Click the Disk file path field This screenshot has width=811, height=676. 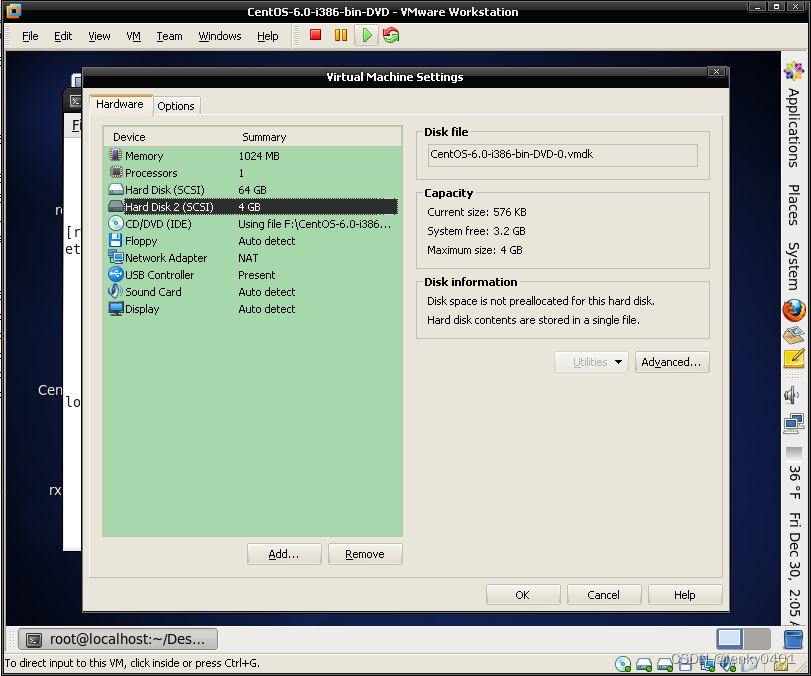[x=562, y=155]
